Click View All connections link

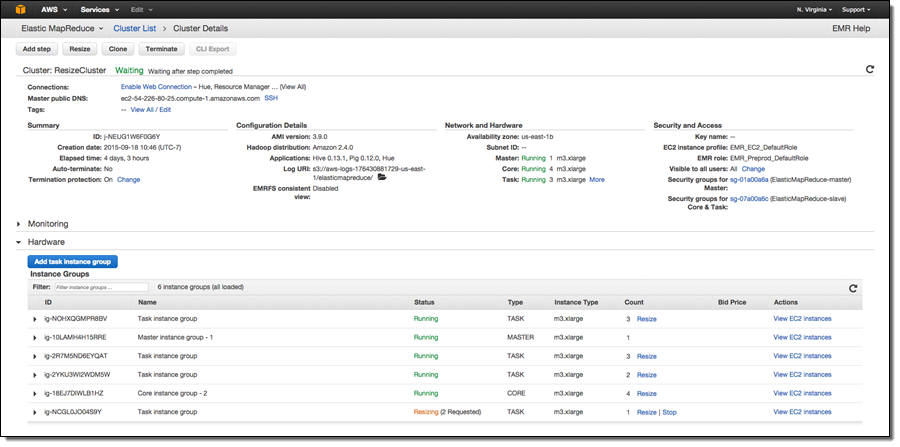[293, 87]
